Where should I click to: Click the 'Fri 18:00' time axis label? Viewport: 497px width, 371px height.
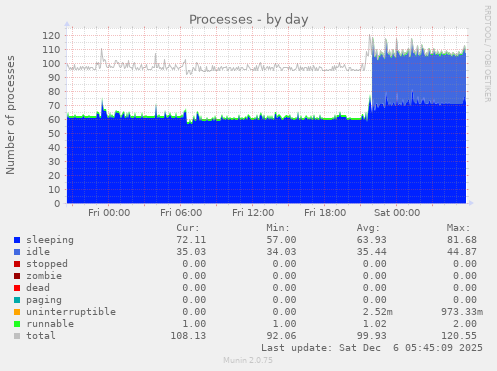tap(325, 213)
